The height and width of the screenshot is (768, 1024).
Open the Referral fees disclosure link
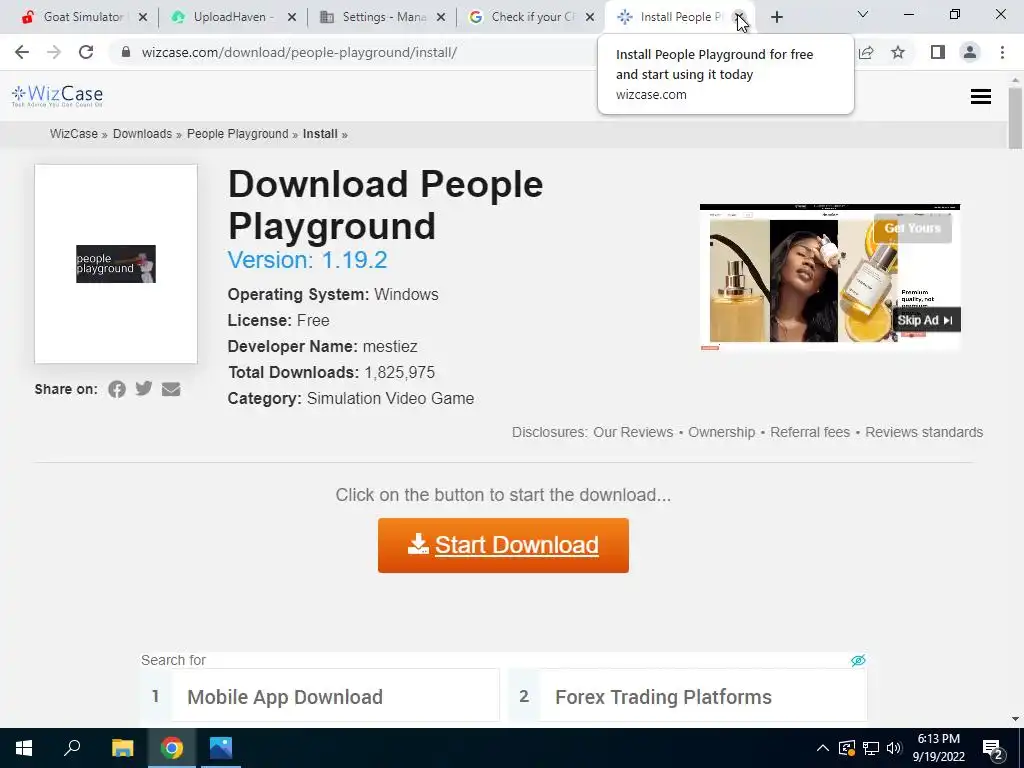click(x=810, y=432)
